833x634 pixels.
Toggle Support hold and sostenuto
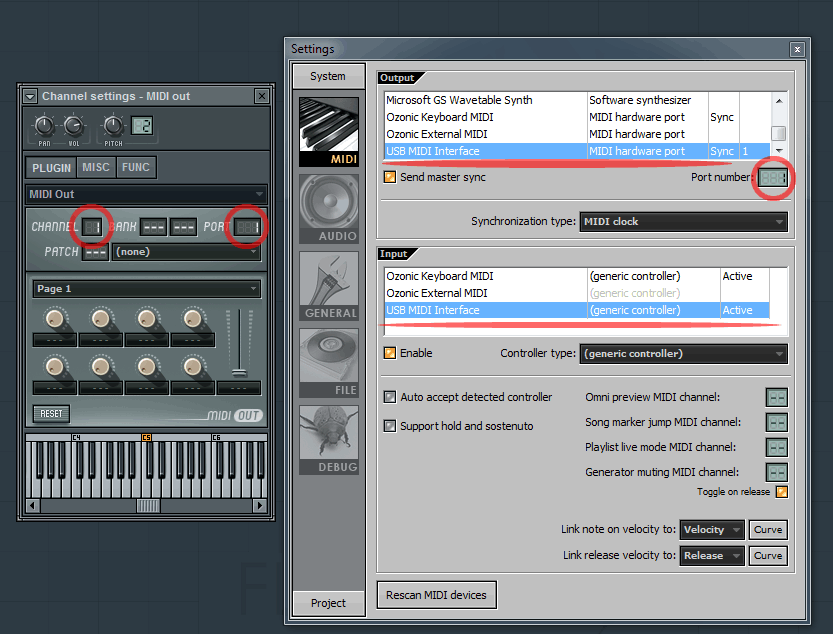390,426
